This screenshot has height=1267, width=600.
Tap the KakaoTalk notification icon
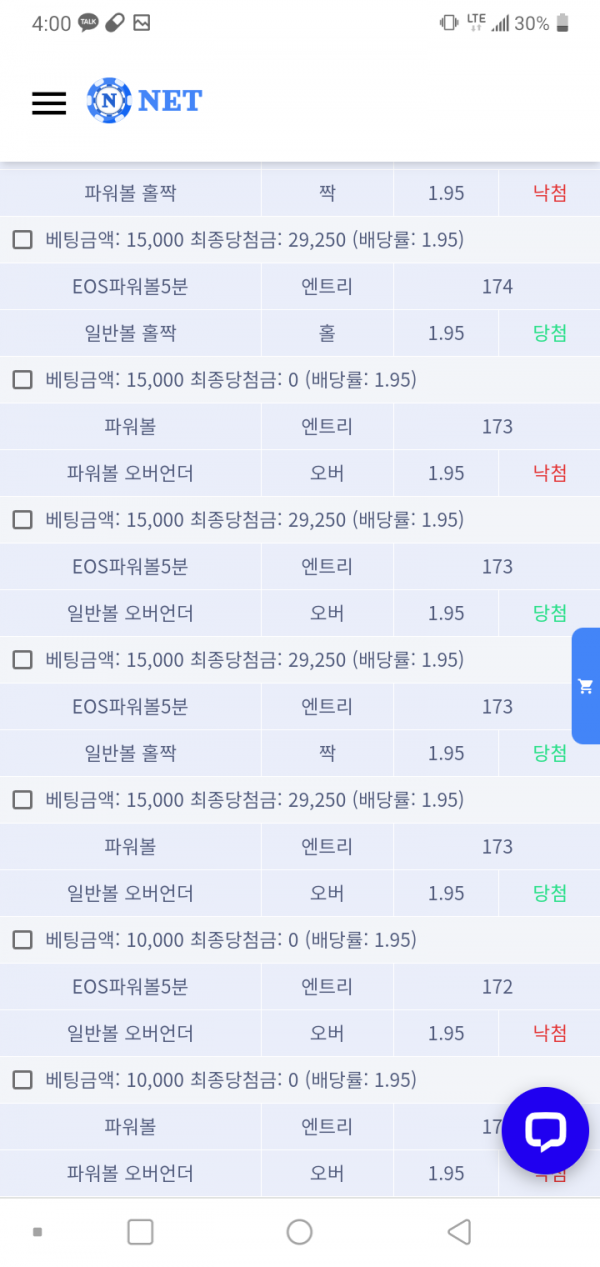89,23
